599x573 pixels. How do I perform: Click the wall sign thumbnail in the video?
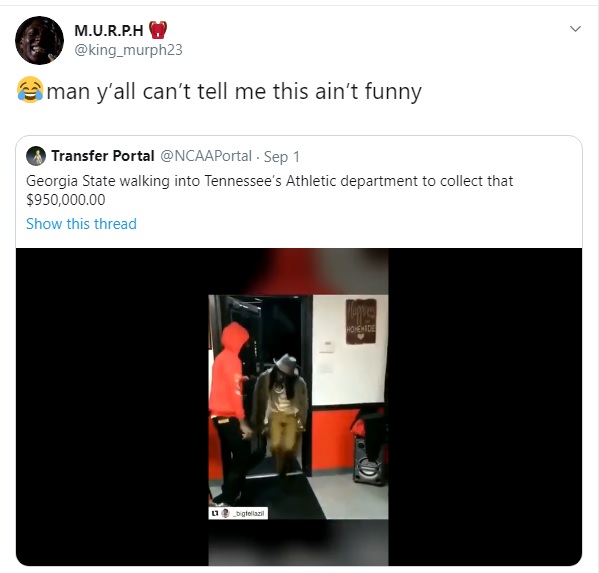coord(361,322)
